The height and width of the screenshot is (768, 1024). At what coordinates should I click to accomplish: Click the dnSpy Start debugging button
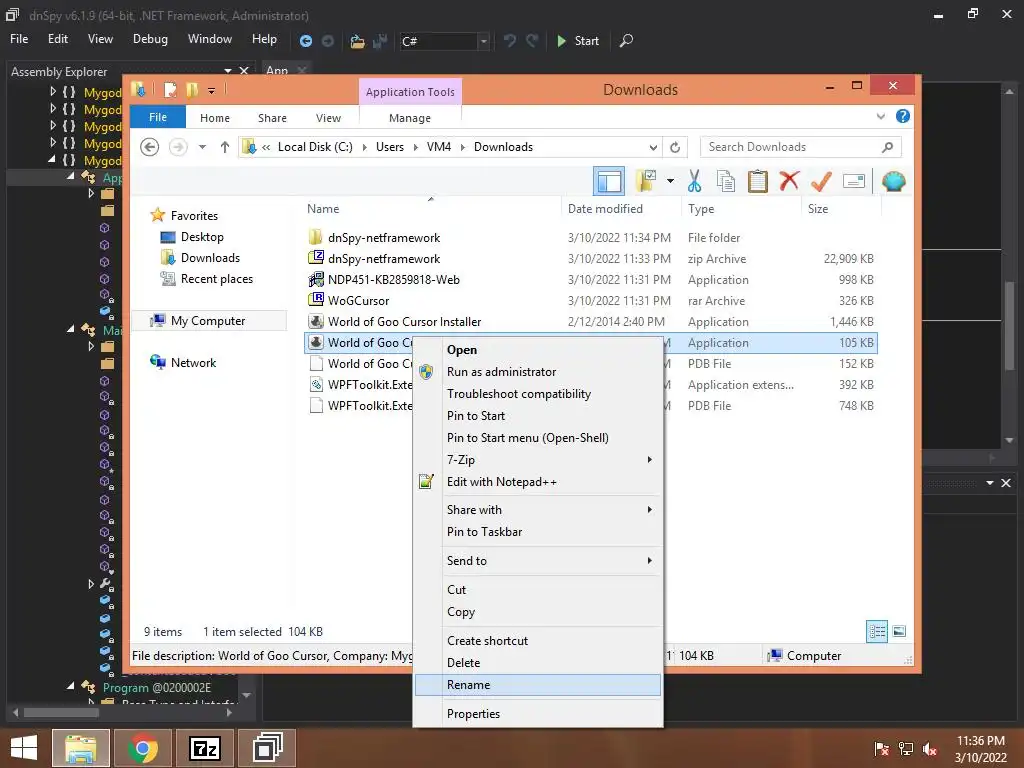pos(577,40)
